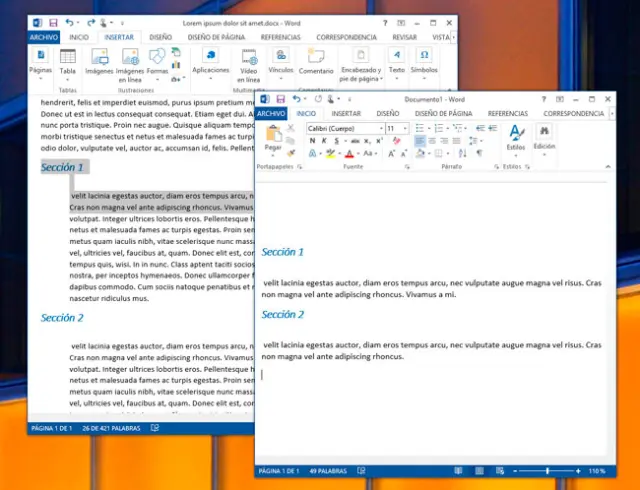Viewport: 640px width, 490px height.
Task: Expand the Estilos styles gallery
Action: 515,136
